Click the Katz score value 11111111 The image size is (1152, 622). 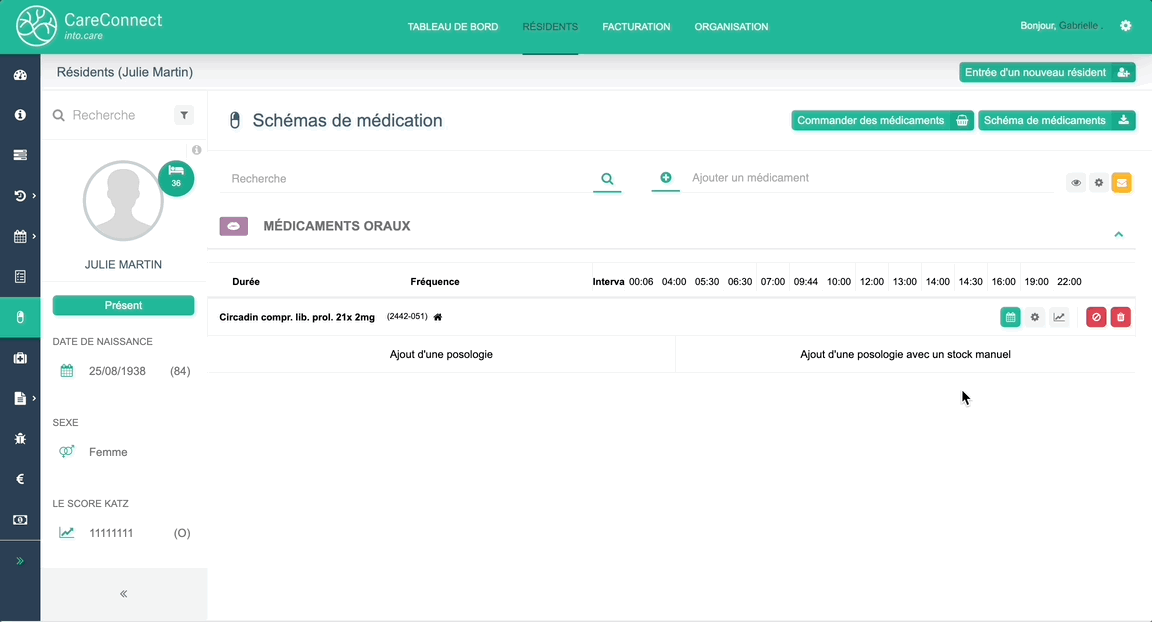click(111, 533)
